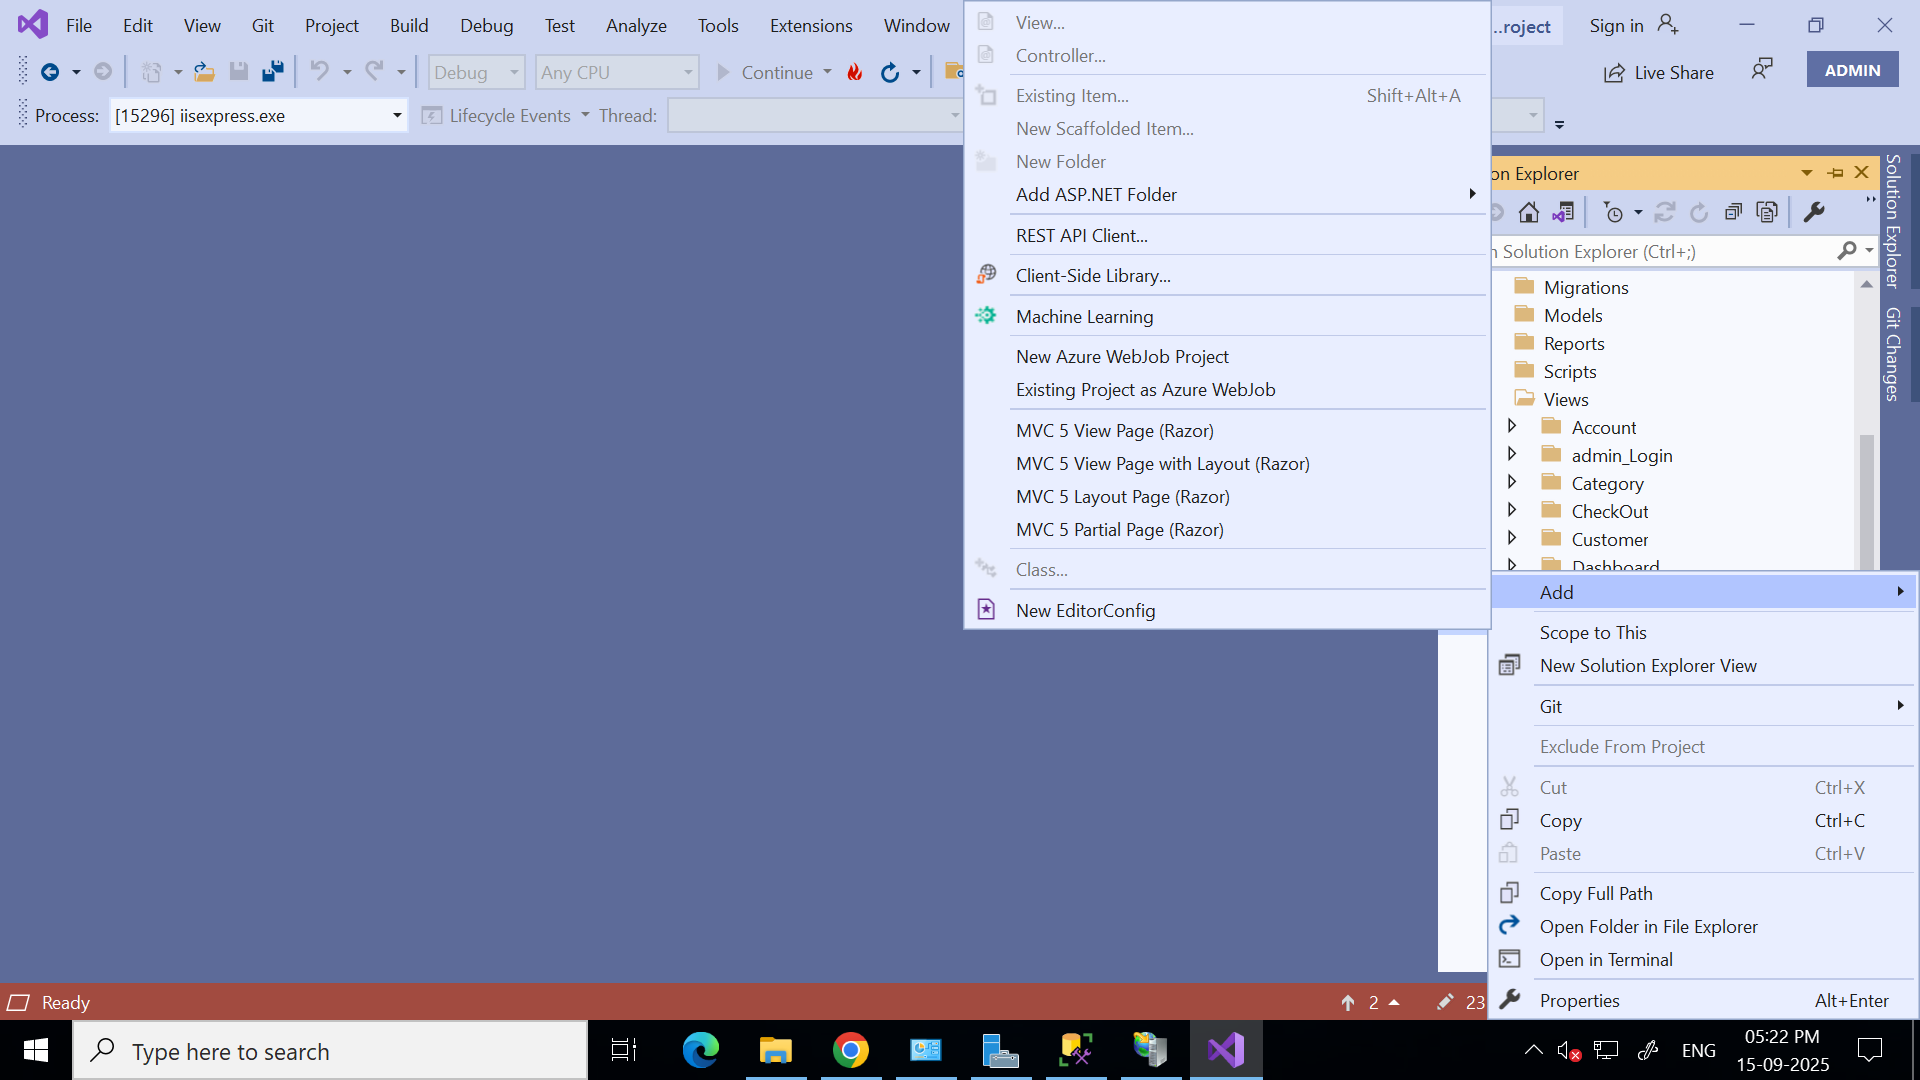This screenshot has width=1920, height=1080.
Task: Expand the Category folder in tree
Action: tap(1512, 483)
